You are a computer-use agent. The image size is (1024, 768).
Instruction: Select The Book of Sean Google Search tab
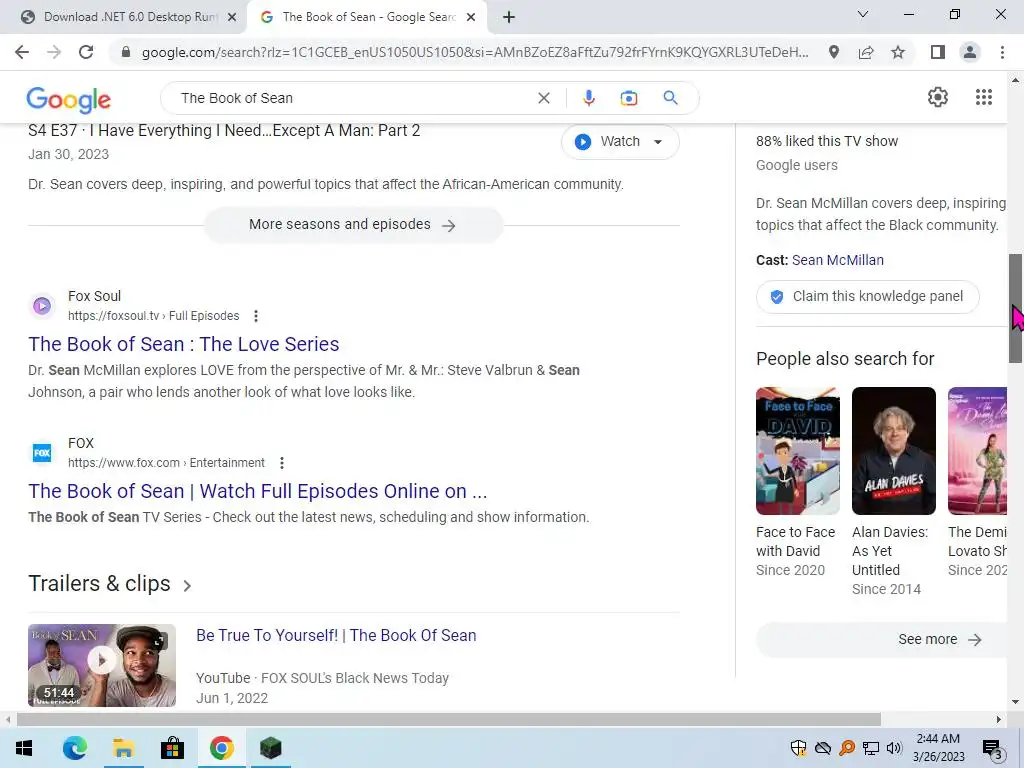[367, 17]
